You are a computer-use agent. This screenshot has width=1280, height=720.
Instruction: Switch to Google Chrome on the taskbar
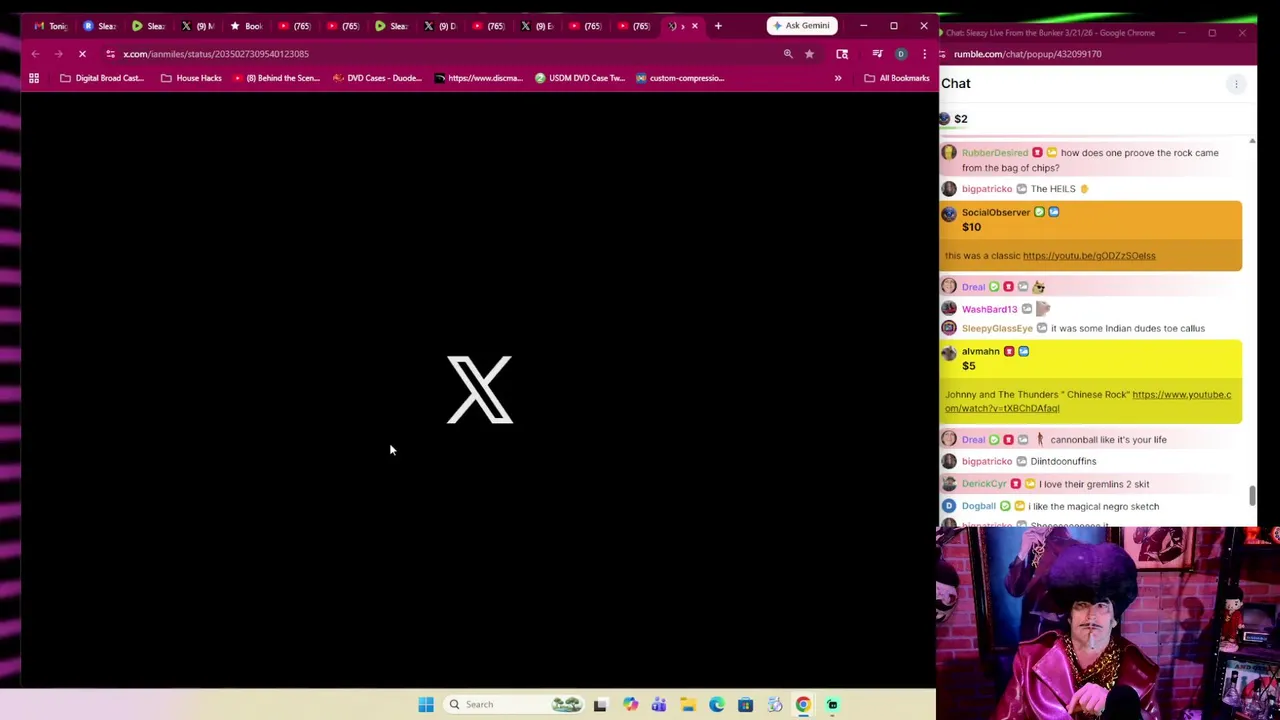803,704
